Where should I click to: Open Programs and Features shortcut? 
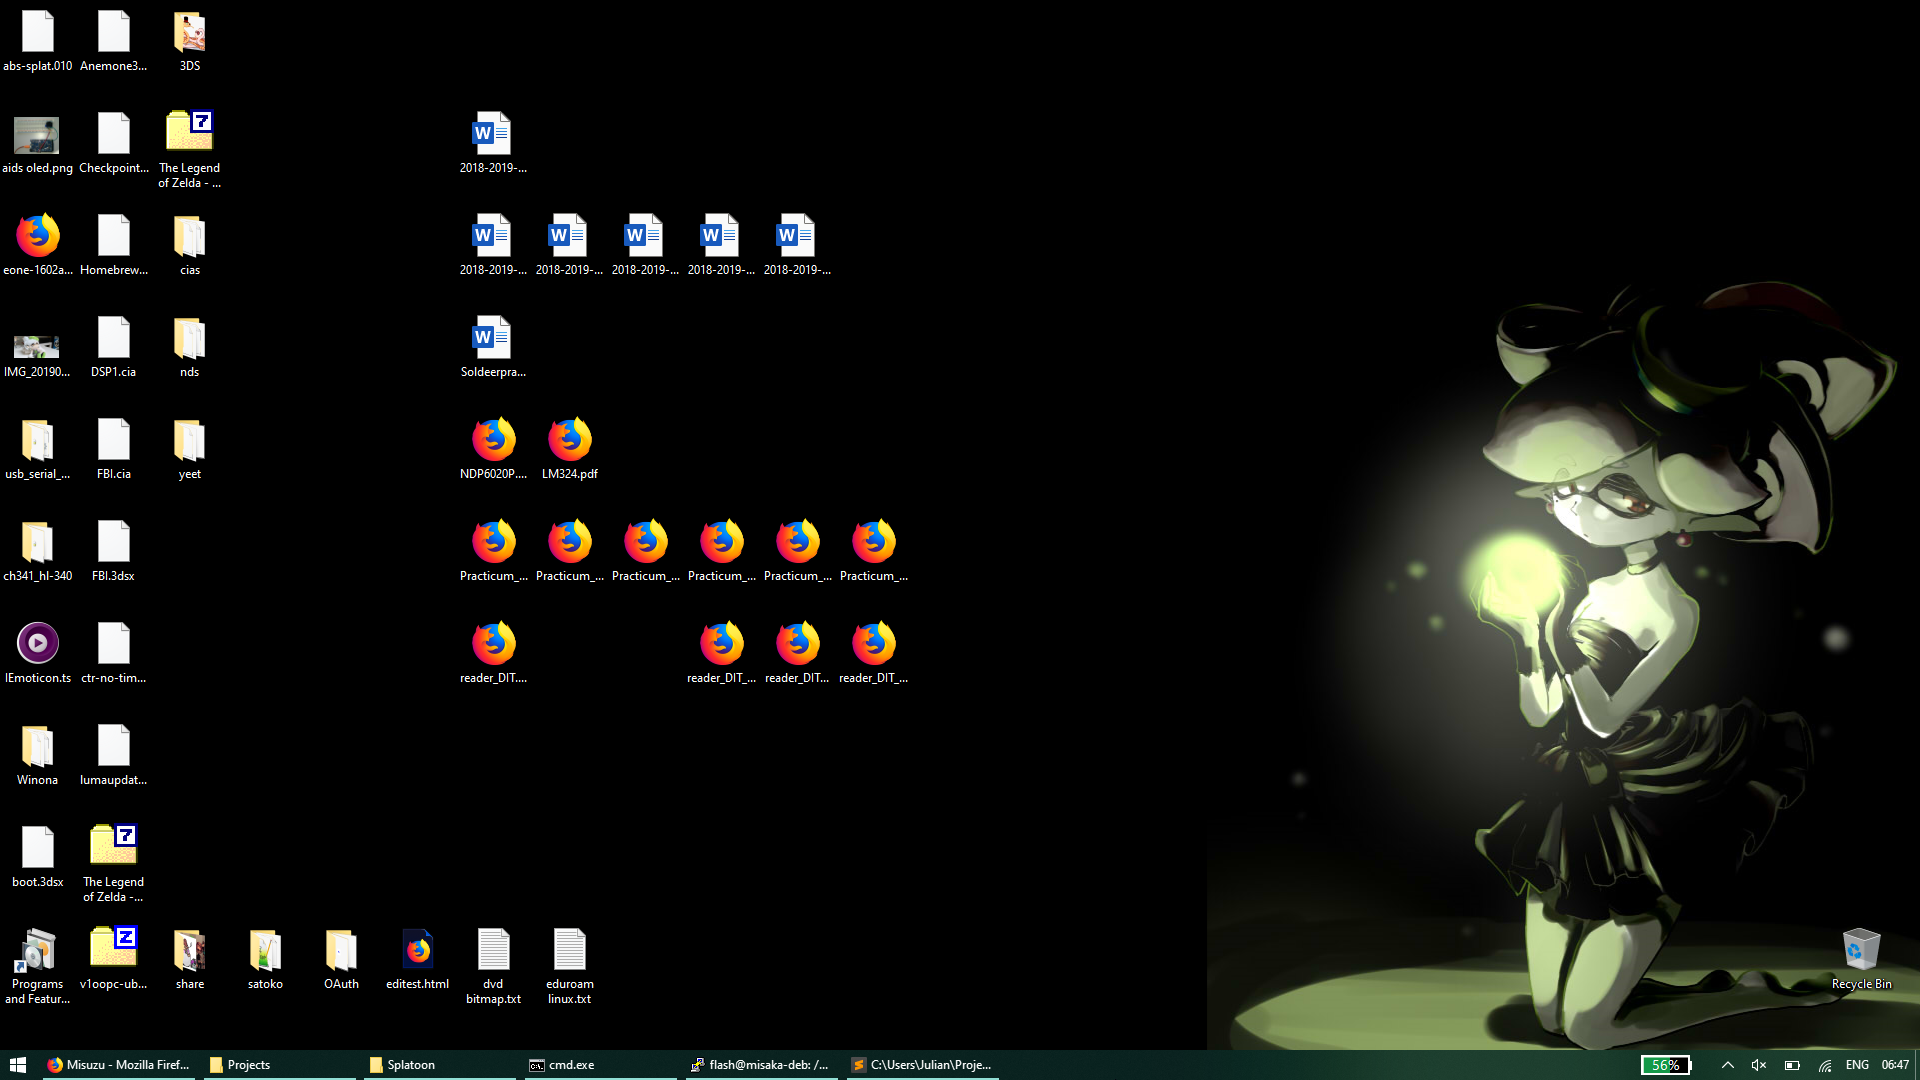pos(38,966)
